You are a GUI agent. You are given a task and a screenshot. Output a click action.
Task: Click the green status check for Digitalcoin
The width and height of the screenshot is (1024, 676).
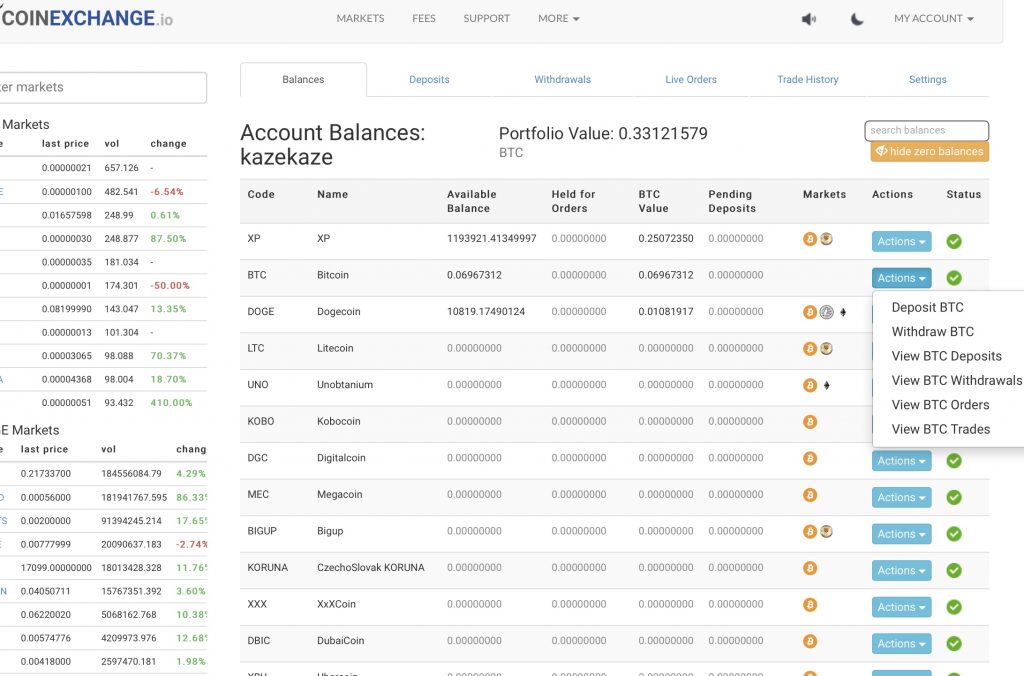(954, 461)
